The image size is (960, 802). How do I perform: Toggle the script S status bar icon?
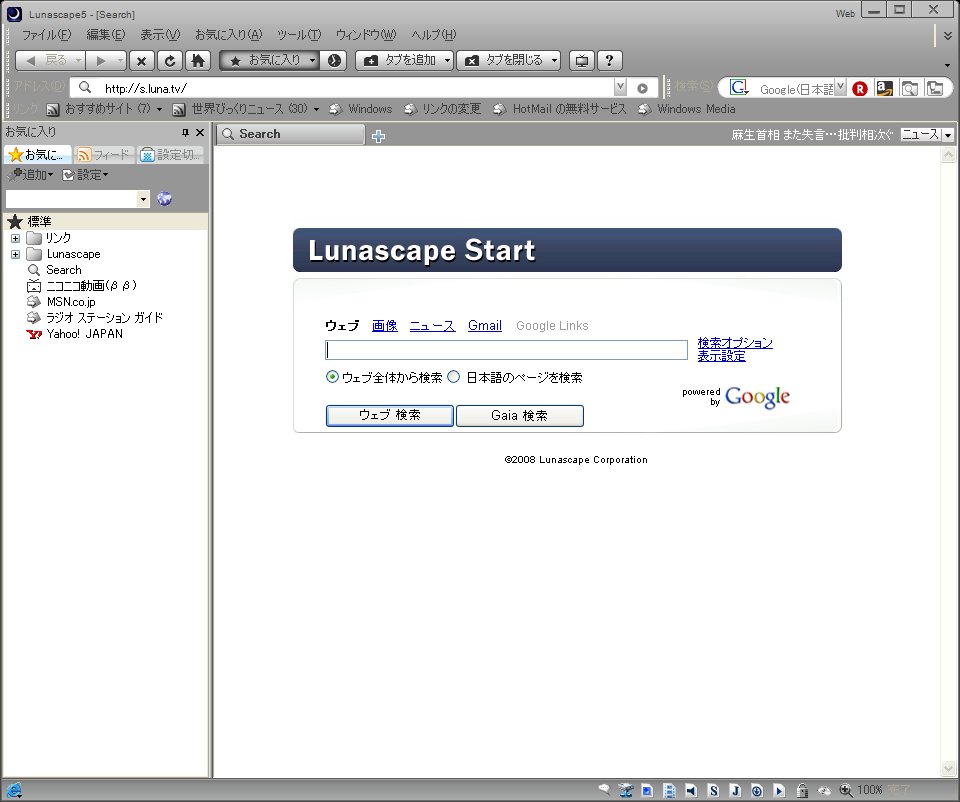click(713, 790)
